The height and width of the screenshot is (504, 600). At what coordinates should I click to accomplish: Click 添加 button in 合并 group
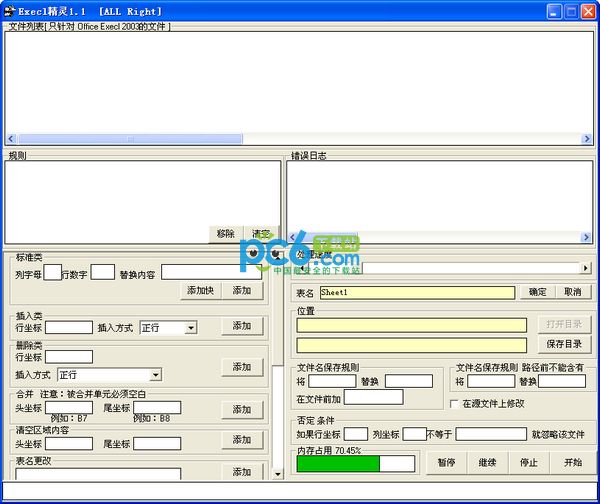tap(242, 410)
